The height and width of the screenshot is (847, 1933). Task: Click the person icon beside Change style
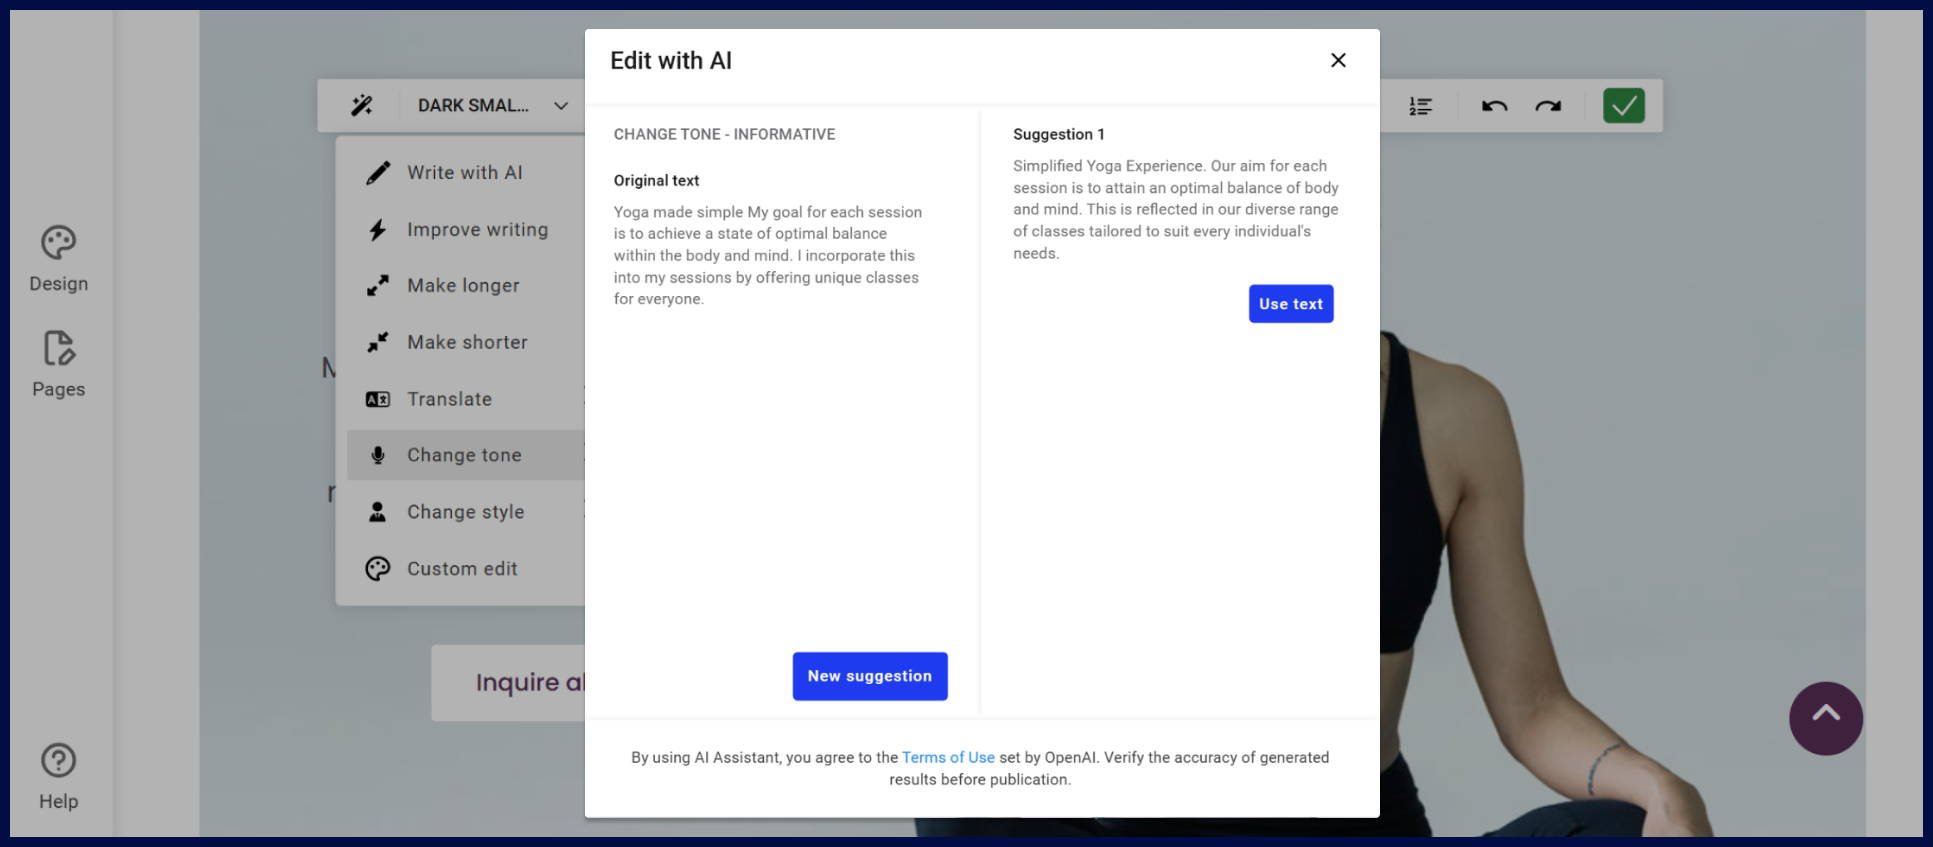(378, 512)
